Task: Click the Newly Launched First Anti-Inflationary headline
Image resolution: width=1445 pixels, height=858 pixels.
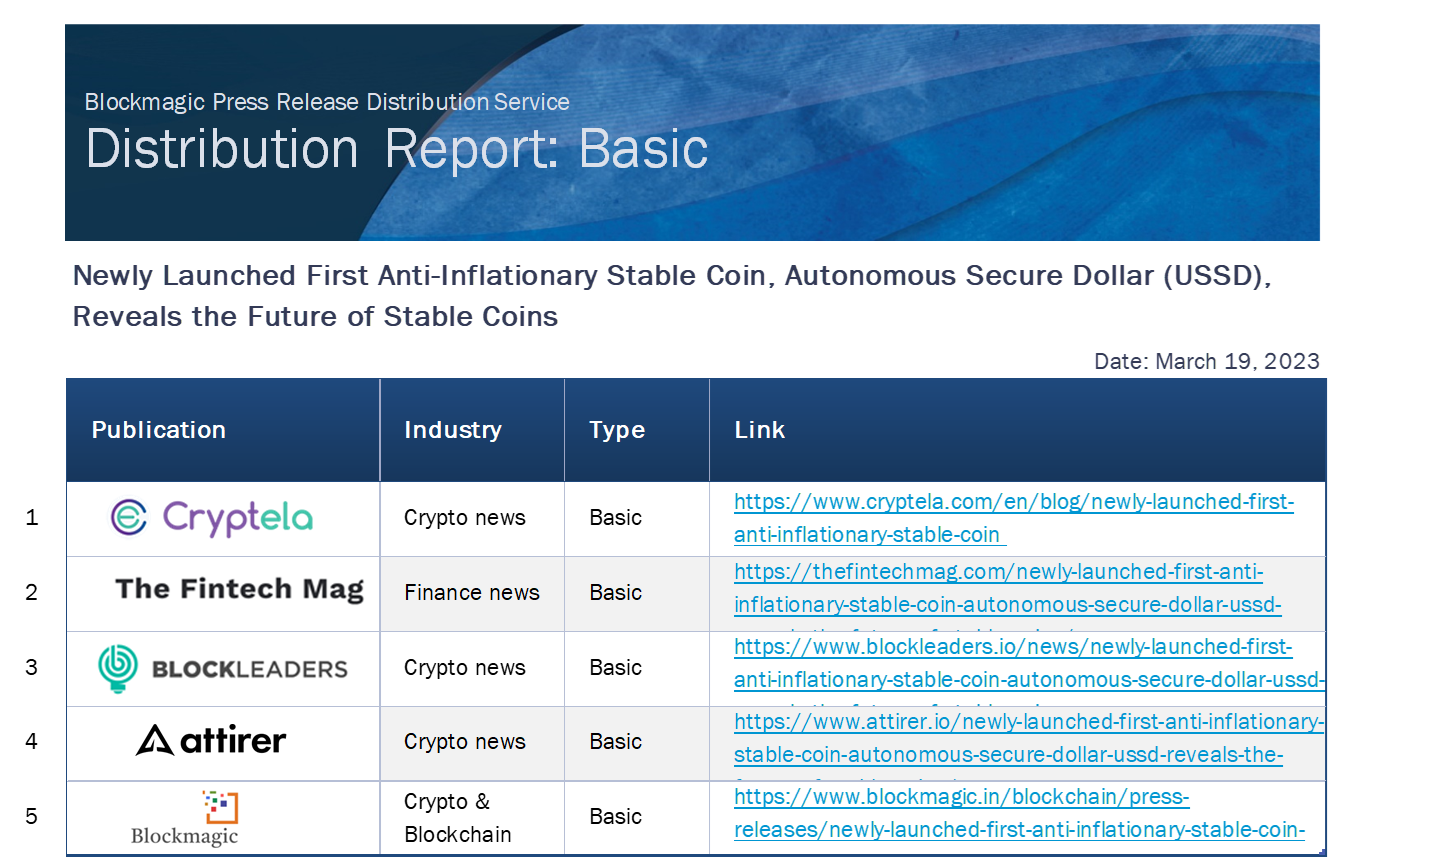Action: 672,296
